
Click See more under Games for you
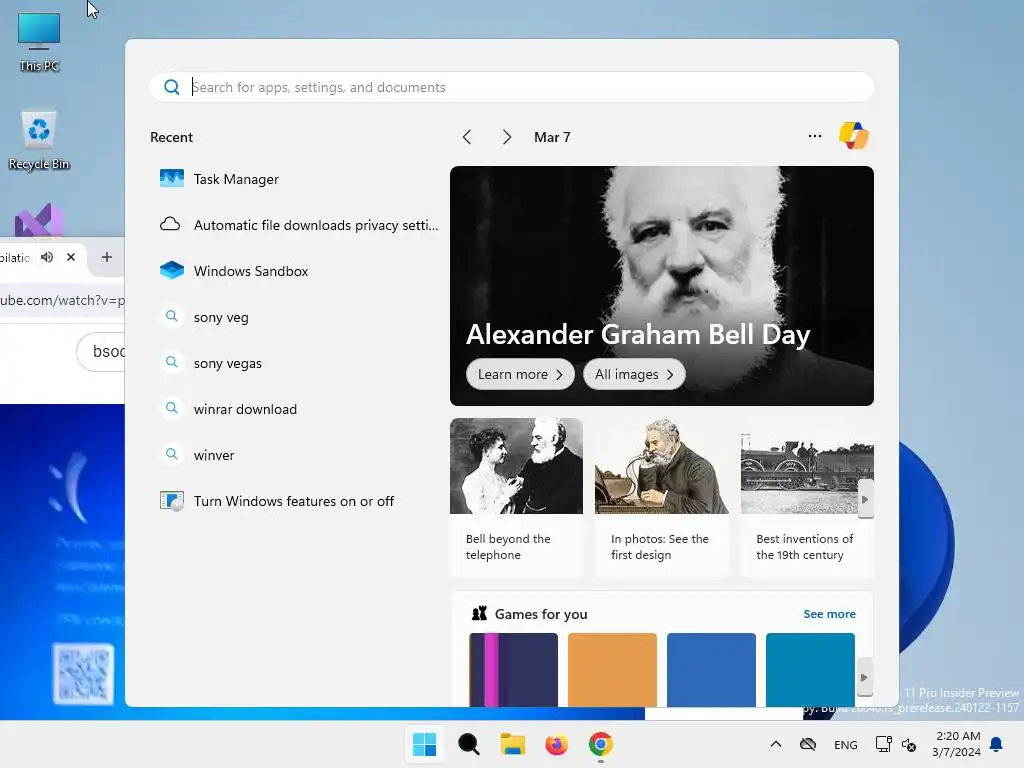pos(829,614)
